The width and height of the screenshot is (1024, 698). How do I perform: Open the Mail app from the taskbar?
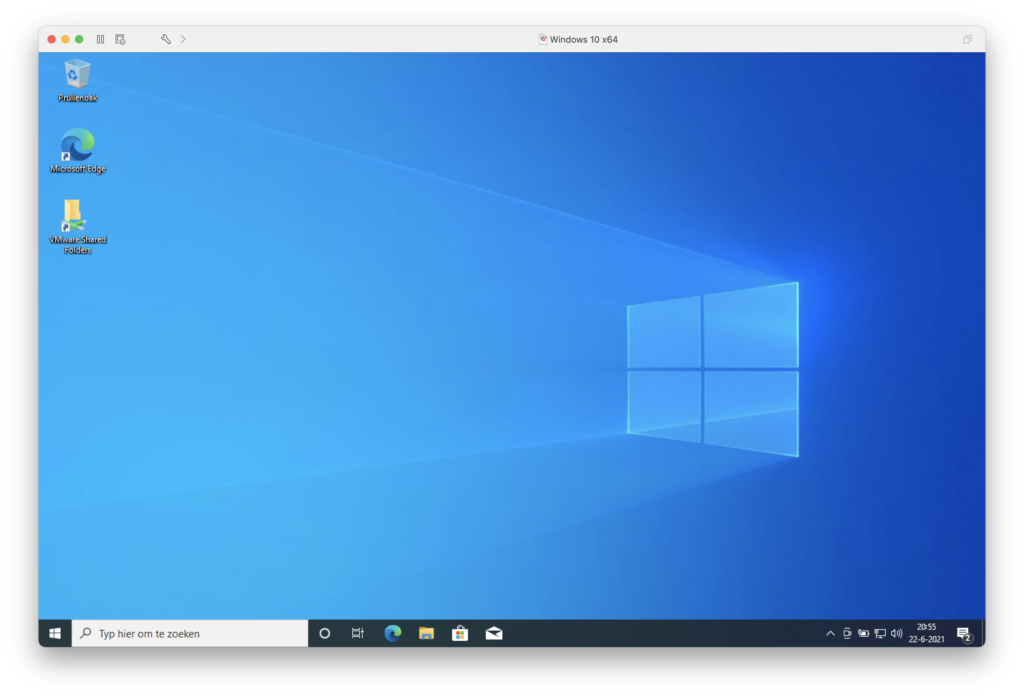click(x=494, y=633)
